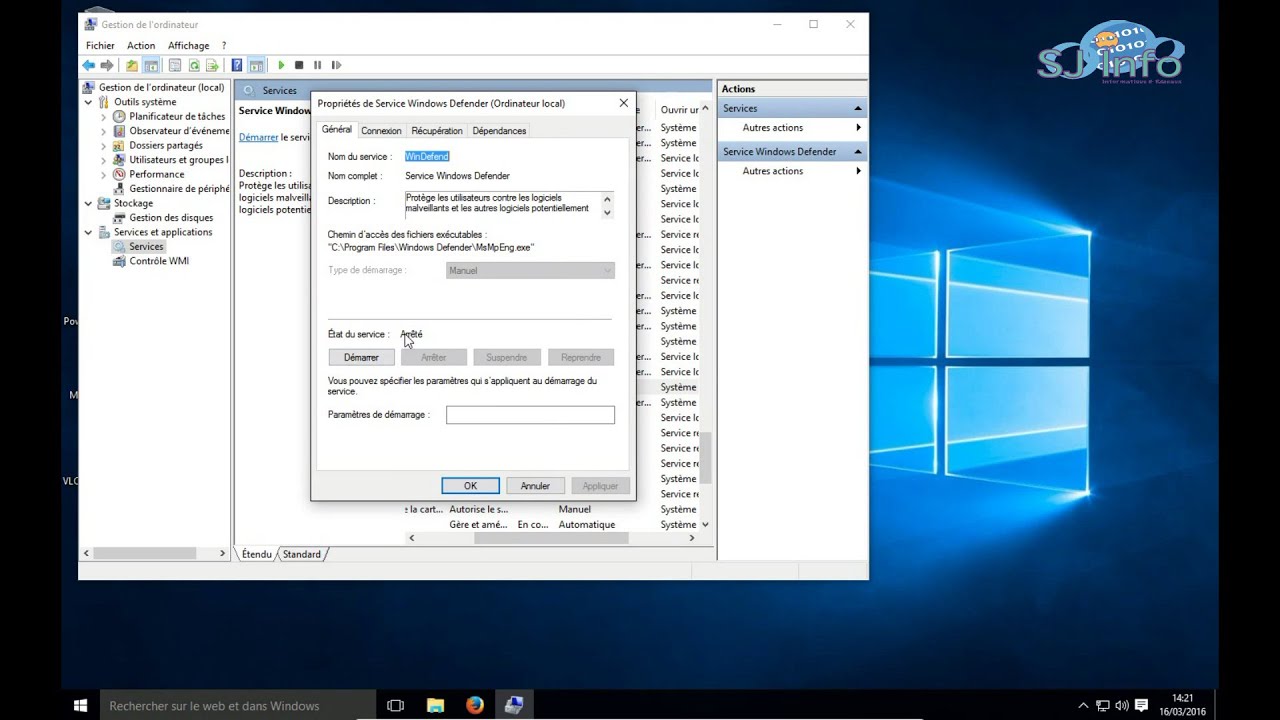Collapse the Services section in Actions pane
The width and height of the screenshot is (1280, 720).
click(857, 108)
